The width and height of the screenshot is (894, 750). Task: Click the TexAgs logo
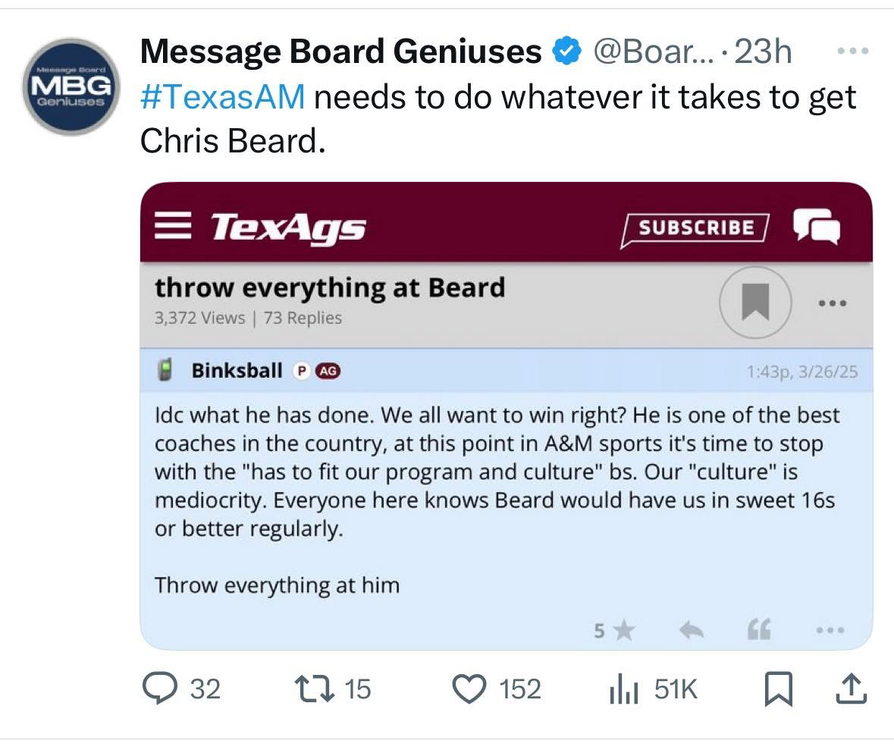coord(288,228)
